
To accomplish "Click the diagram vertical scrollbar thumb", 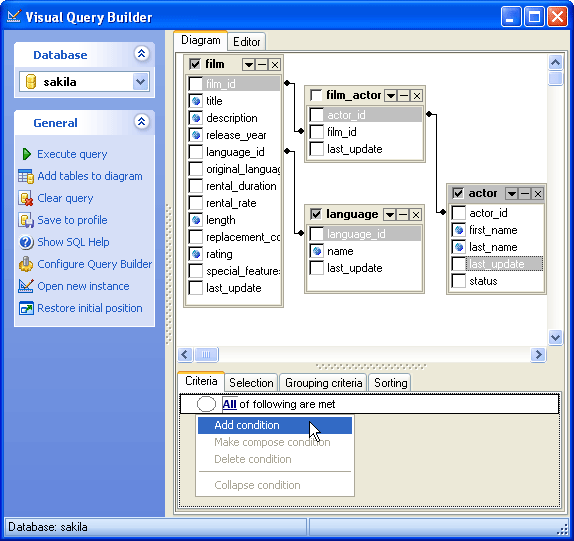I will coord(555,78).
